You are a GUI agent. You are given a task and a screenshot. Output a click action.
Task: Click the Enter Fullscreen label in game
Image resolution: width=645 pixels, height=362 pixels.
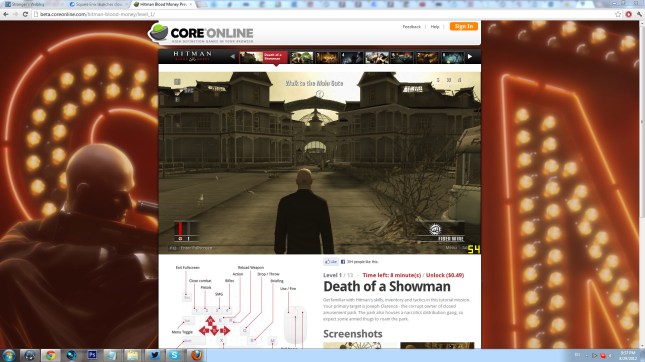coord(197,248)
